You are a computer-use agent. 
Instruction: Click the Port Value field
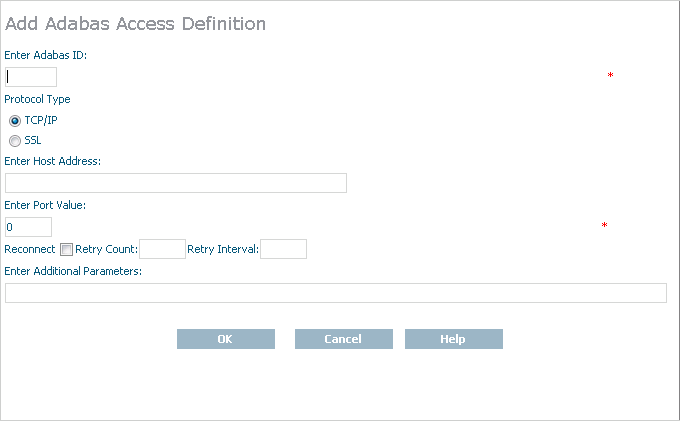(28, 227)
